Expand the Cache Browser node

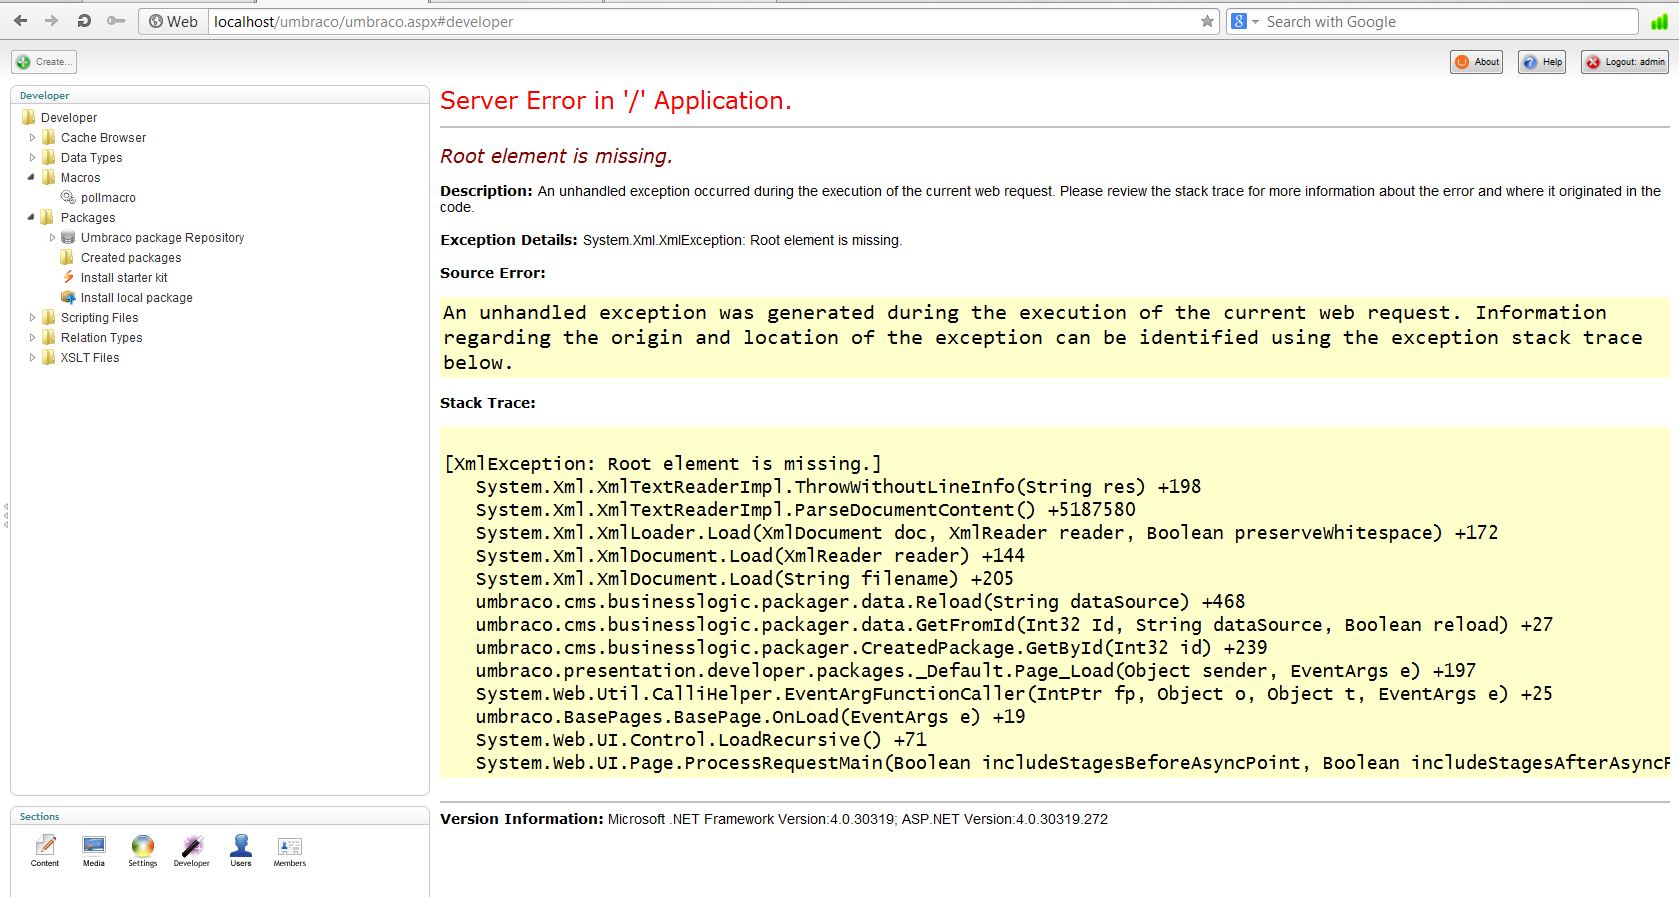click(32, 138)
